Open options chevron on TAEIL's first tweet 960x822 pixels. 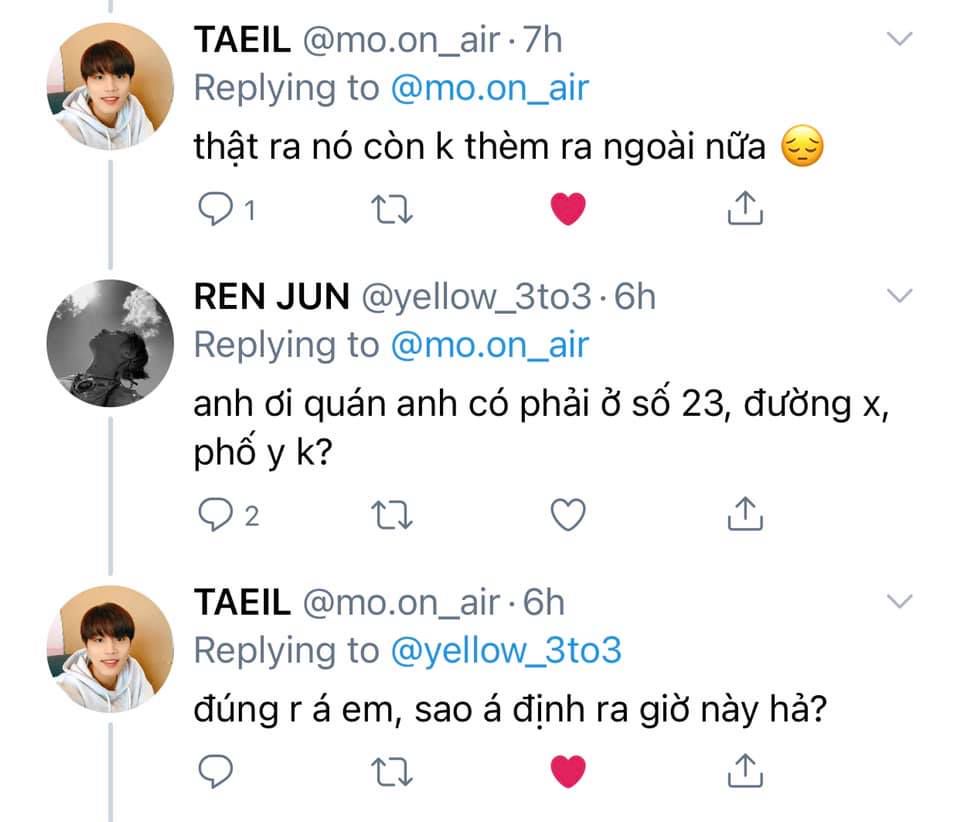[x=901, y=39]
